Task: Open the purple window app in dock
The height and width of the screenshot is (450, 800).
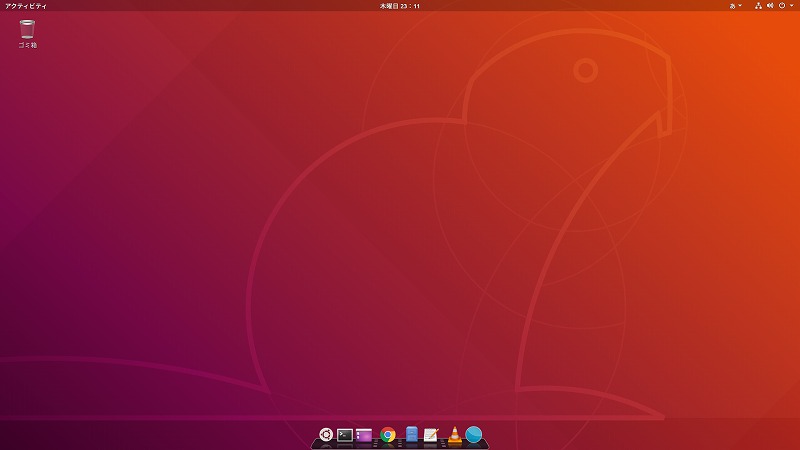Action: [364, 435]
